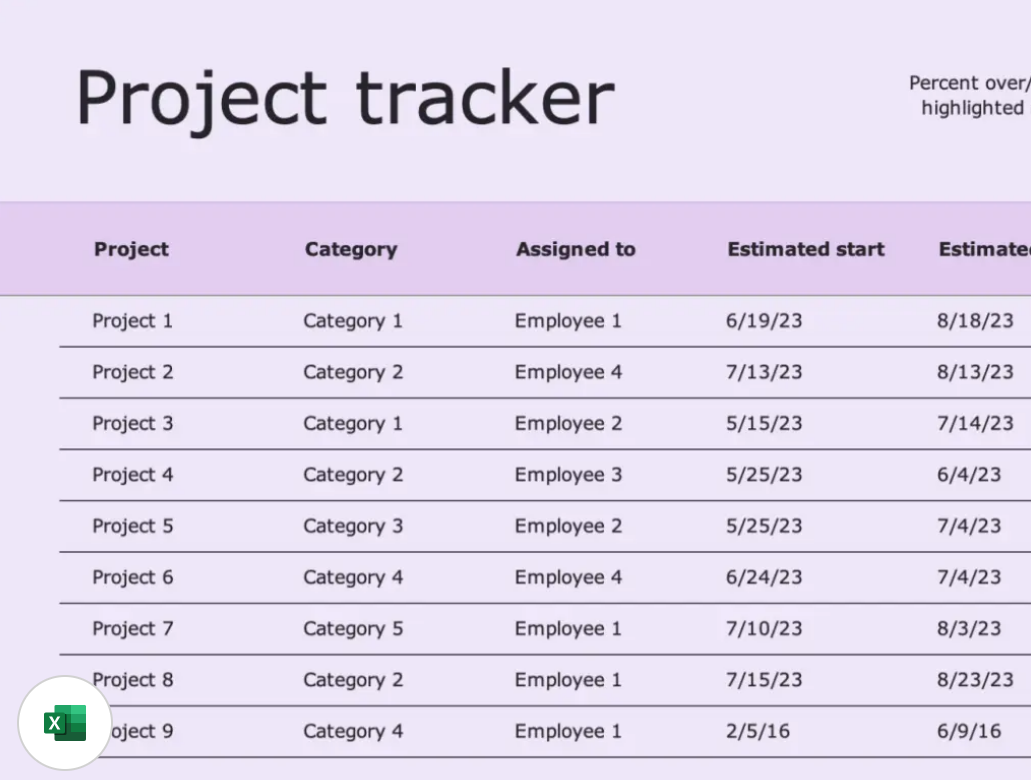Screen dimensions: 1031x780
Task: Click the 7/13/23 start date cell
Action: click(x=764, y=372)
